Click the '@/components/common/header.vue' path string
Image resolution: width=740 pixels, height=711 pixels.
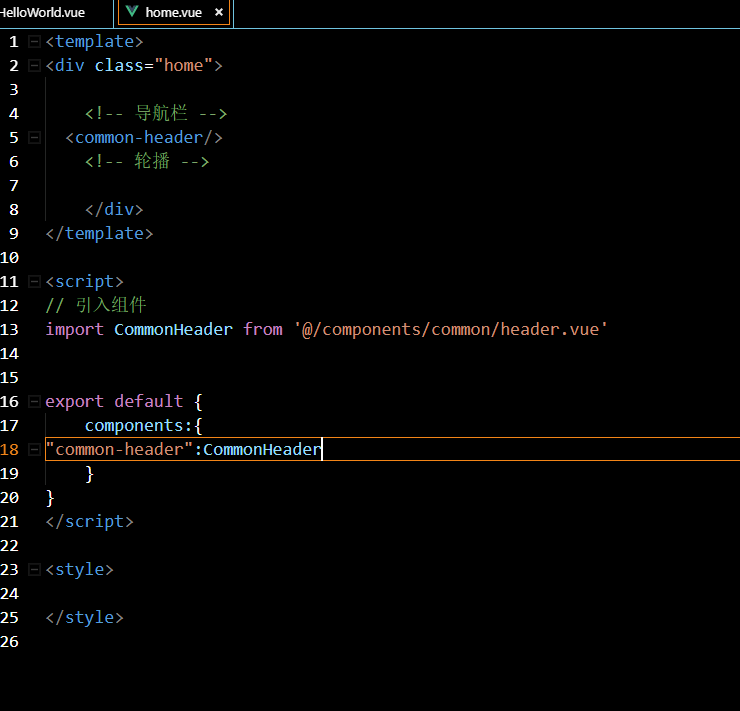pyautogui.click(x=451, y=329)
